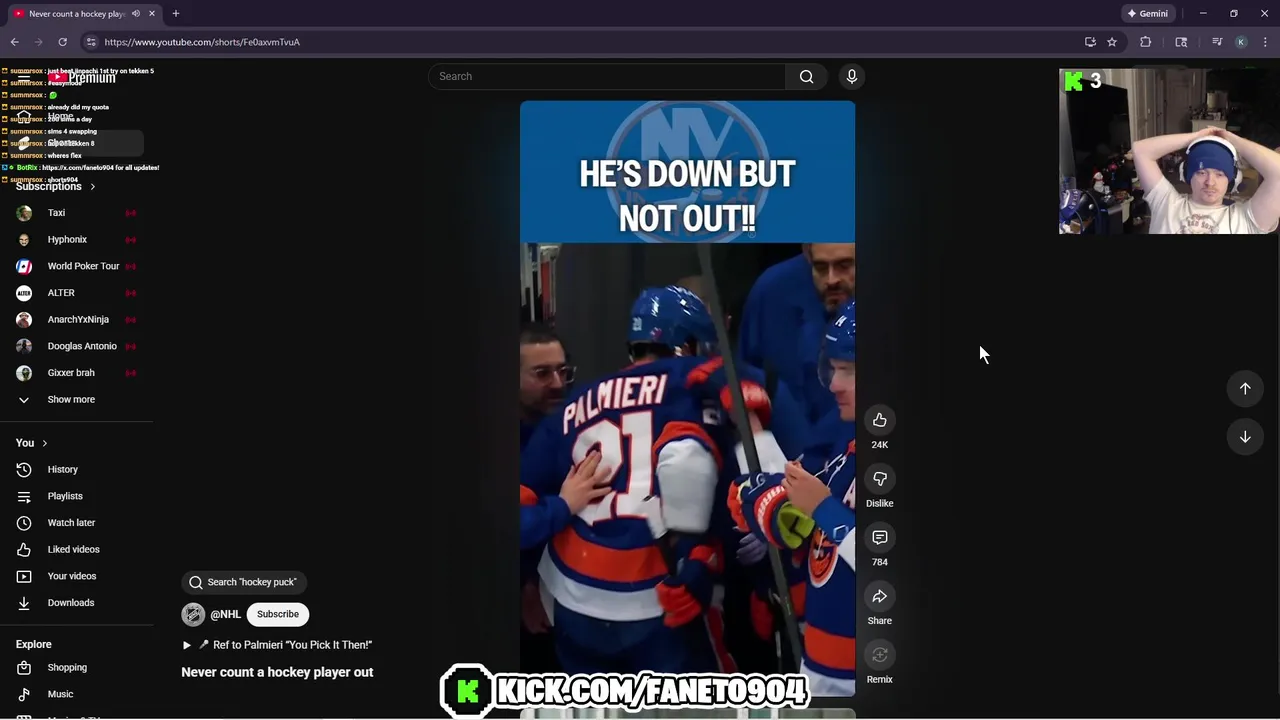Click the address bar URL
This screenshot has width=1280, height=720.
coord(201,42)
